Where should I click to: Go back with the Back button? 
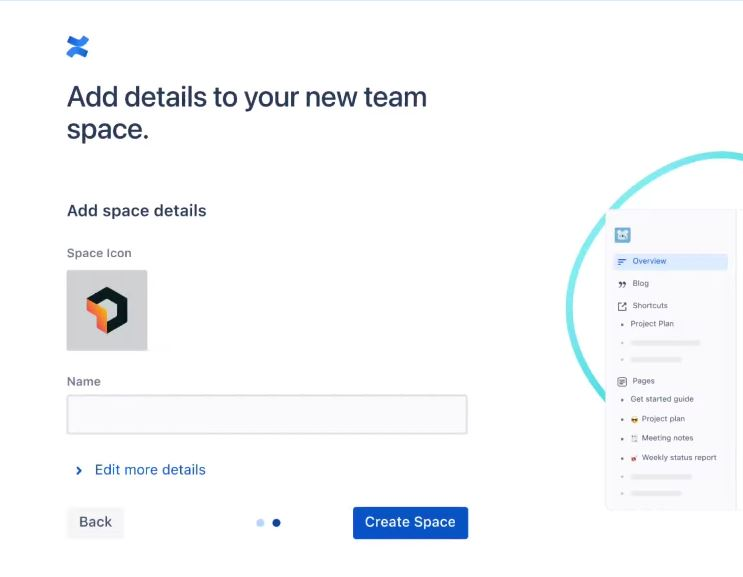click(x=95, y=522)
